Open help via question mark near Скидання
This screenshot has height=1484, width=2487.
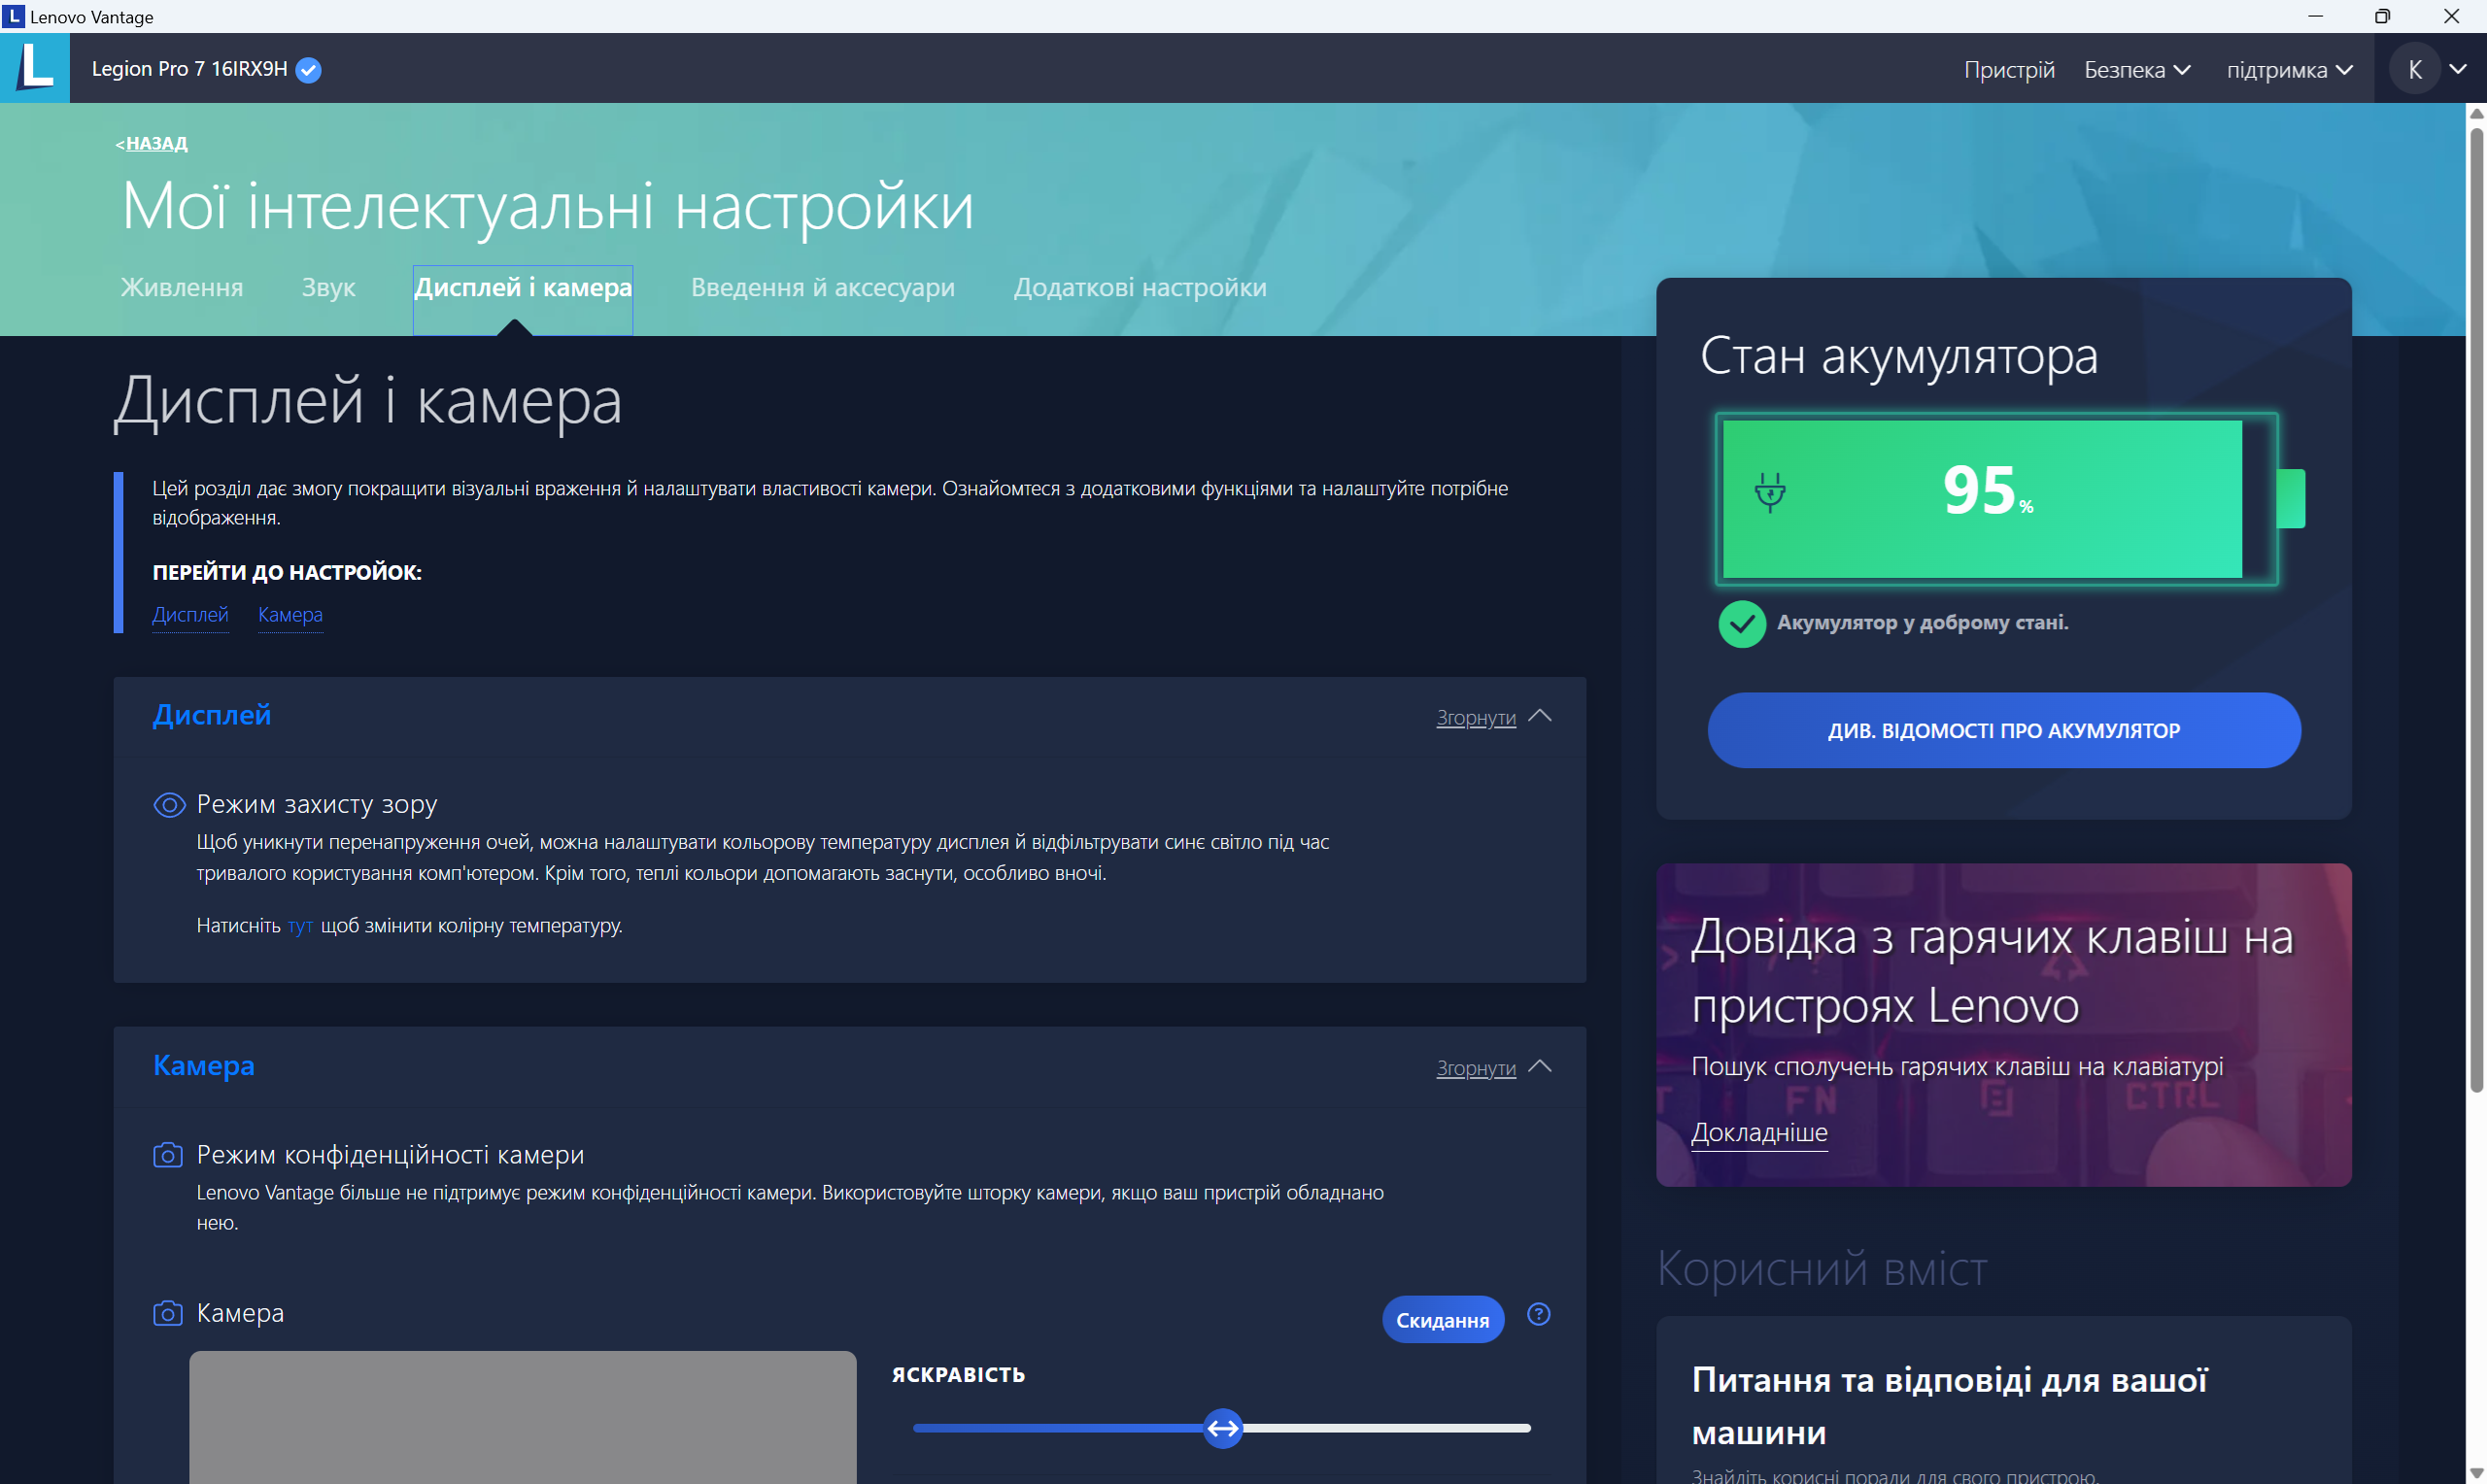coord(1538,1313)
